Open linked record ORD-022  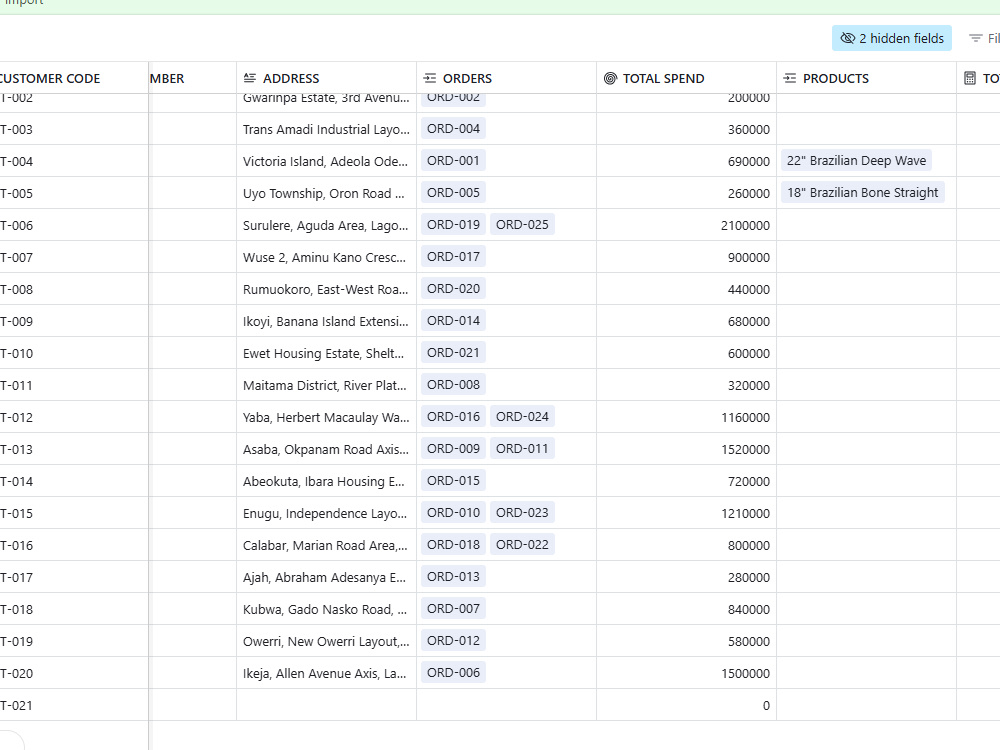tap(522, 545)
